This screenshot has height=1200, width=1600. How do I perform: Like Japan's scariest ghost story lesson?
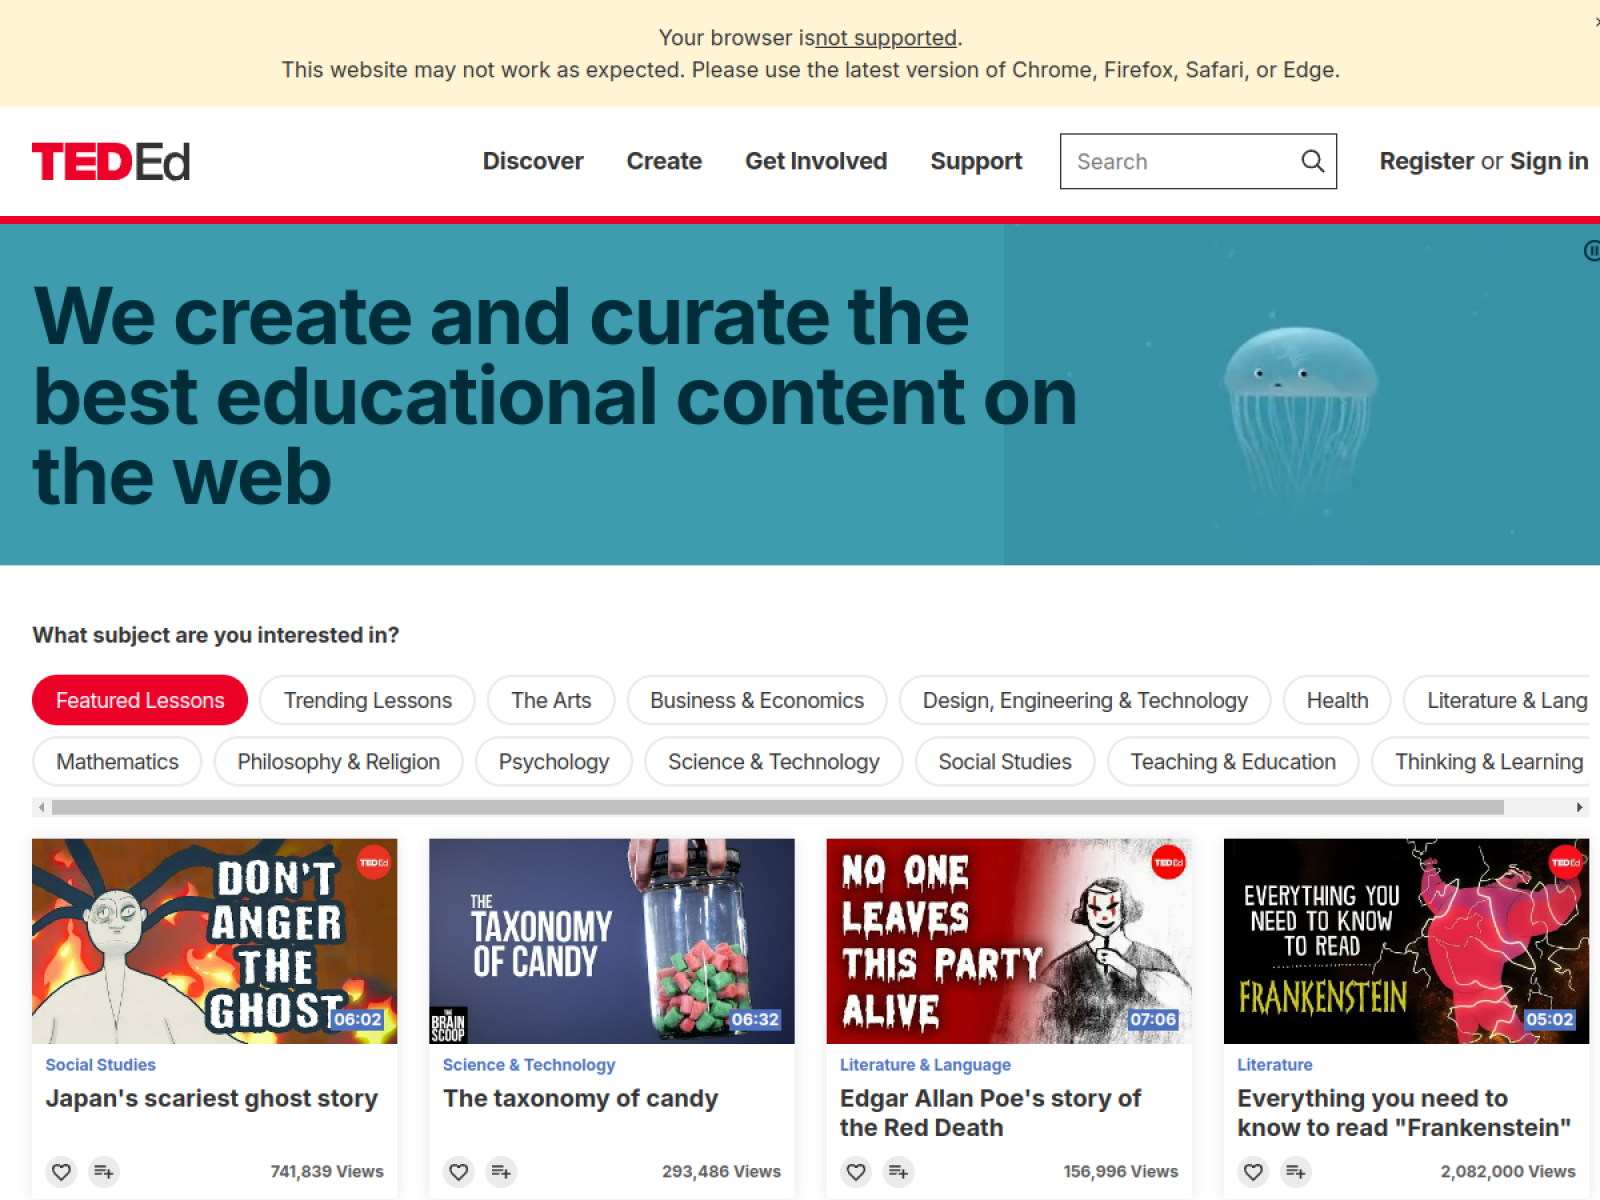[62, 1171]
